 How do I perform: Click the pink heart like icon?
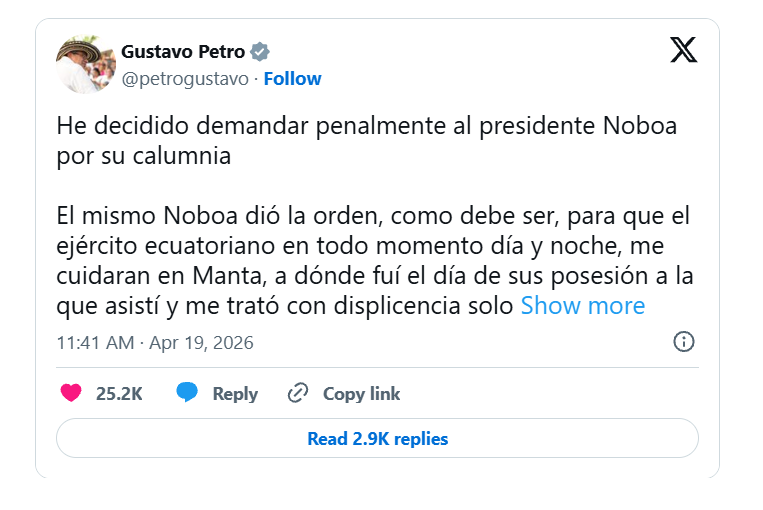pos(71,393)
